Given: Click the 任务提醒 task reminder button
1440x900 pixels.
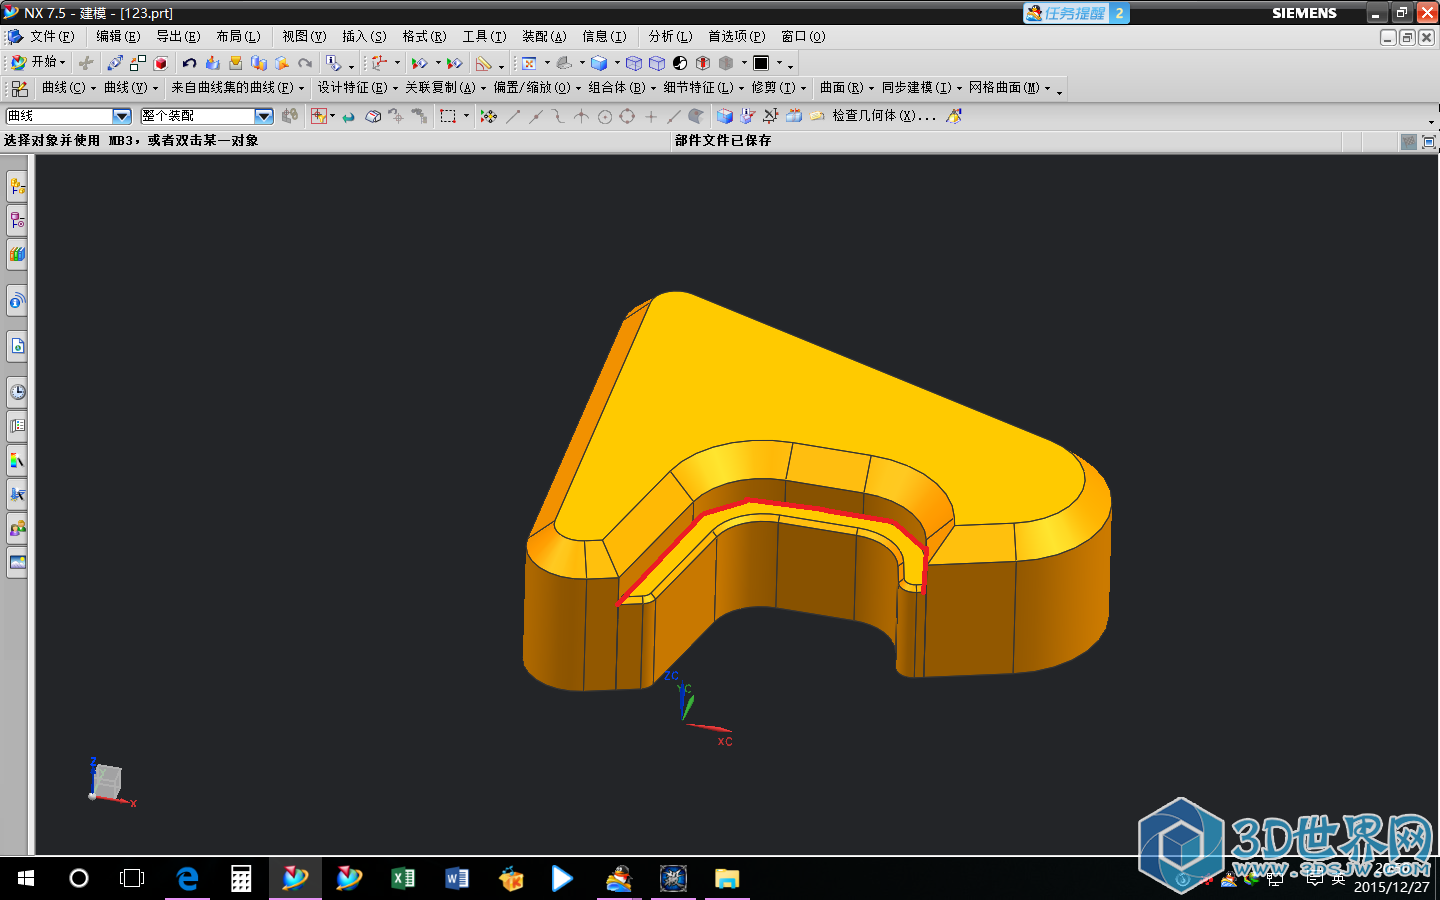Looking at the screenshot, I should [1076, 13].
